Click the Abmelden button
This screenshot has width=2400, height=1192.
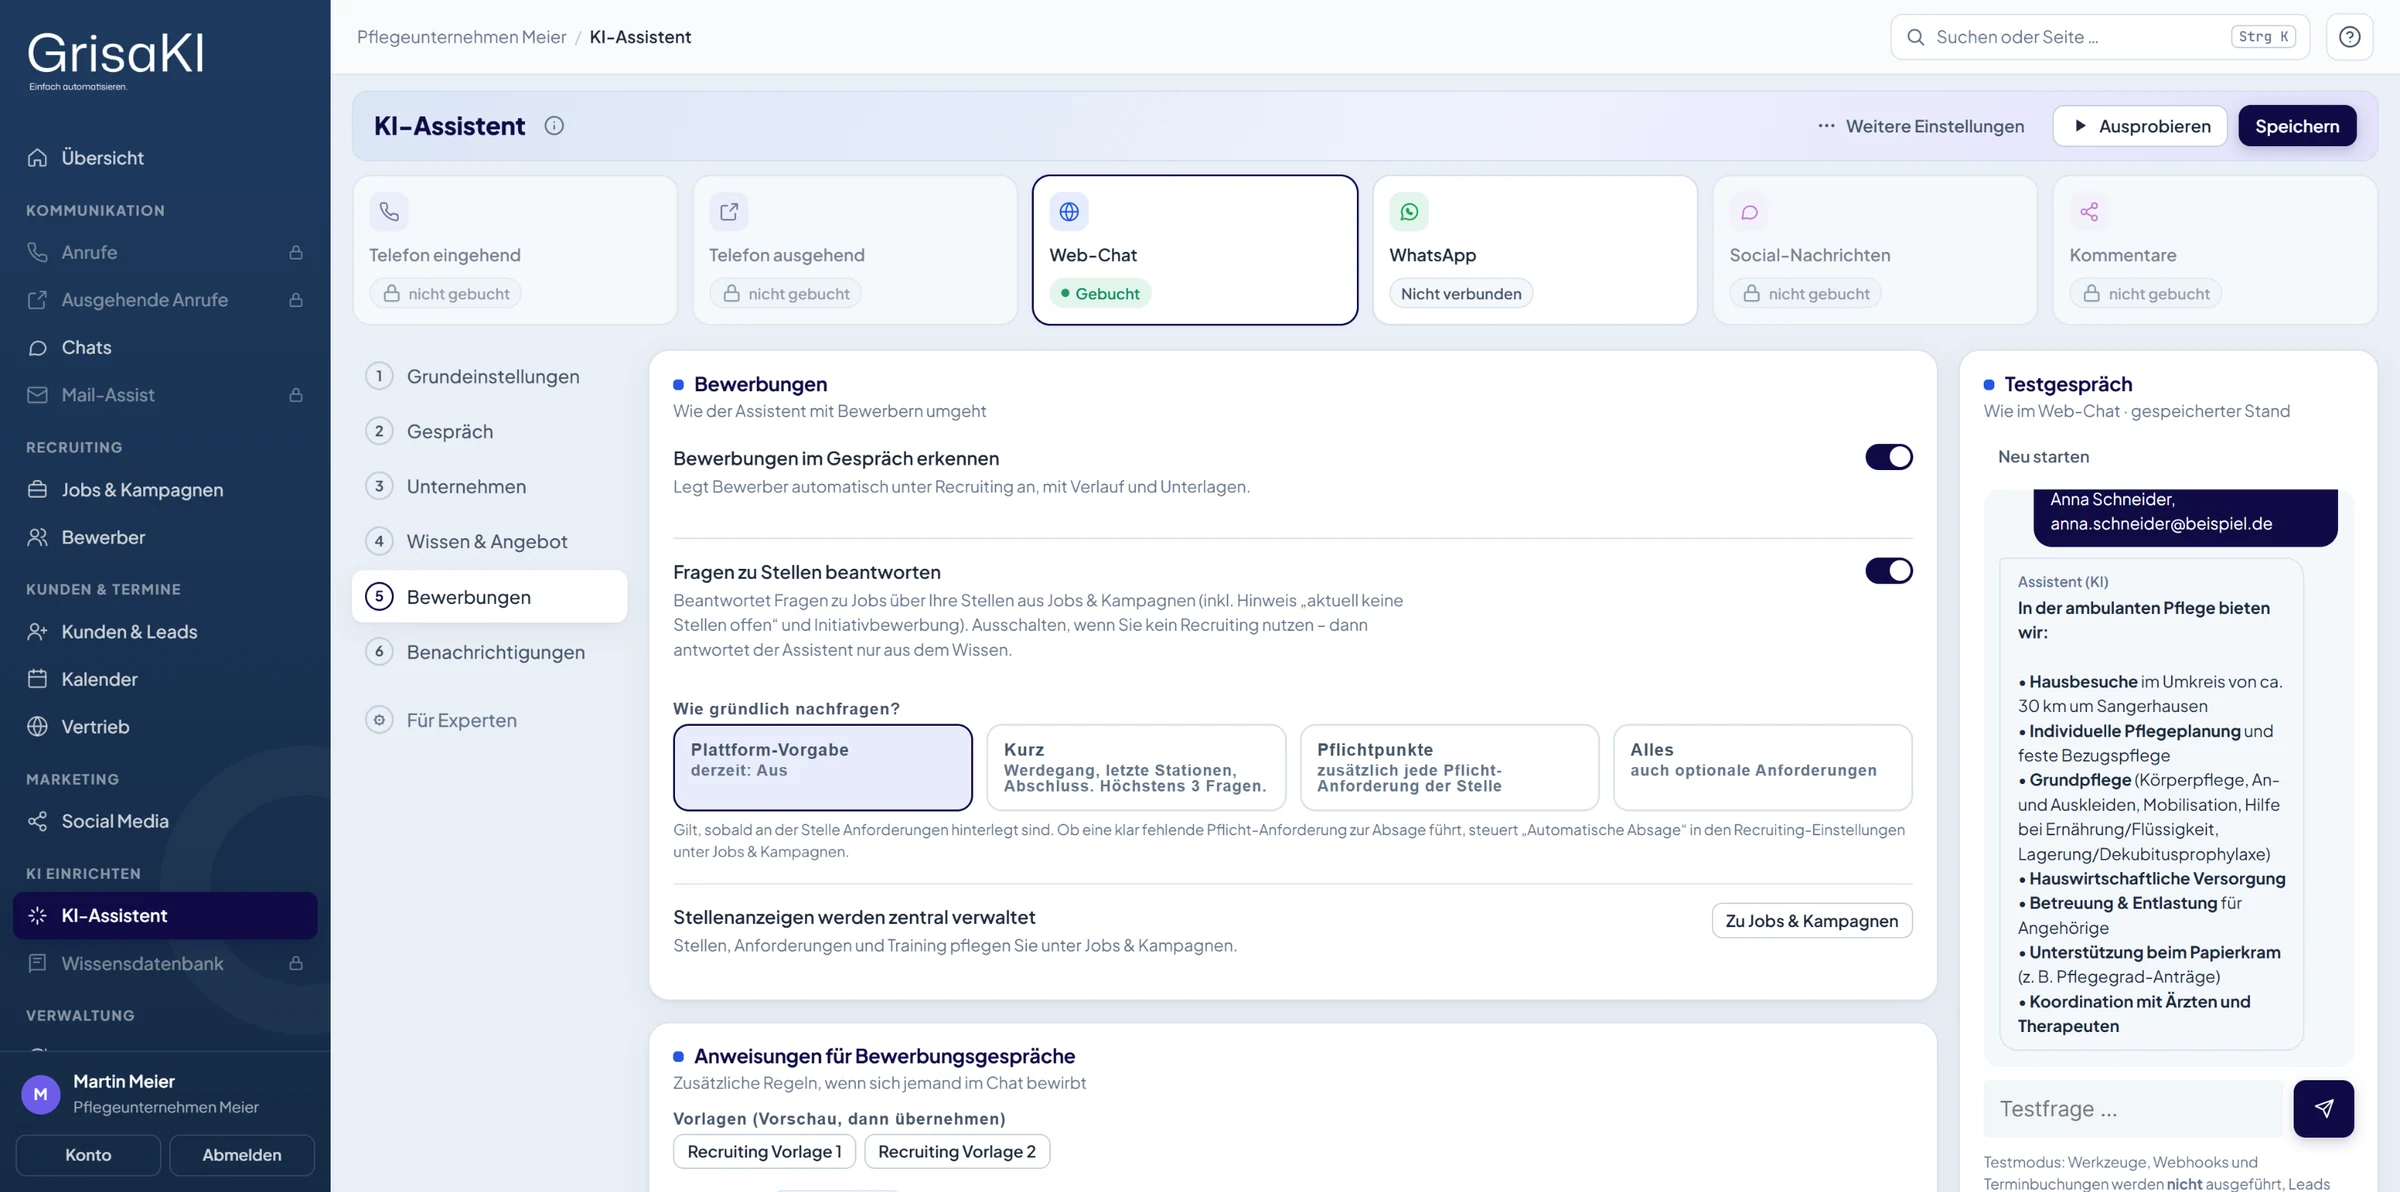pyautogui.click(x=241, y=1155)
